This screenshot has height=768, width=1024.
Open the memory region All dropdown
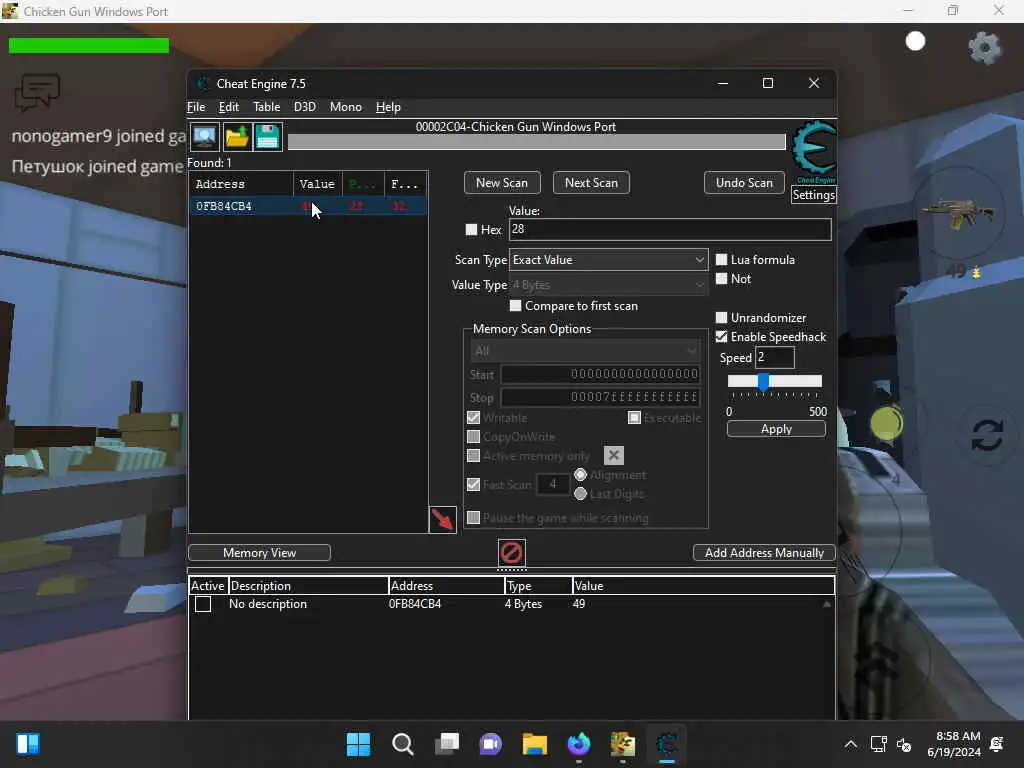[x=584, y=351]
